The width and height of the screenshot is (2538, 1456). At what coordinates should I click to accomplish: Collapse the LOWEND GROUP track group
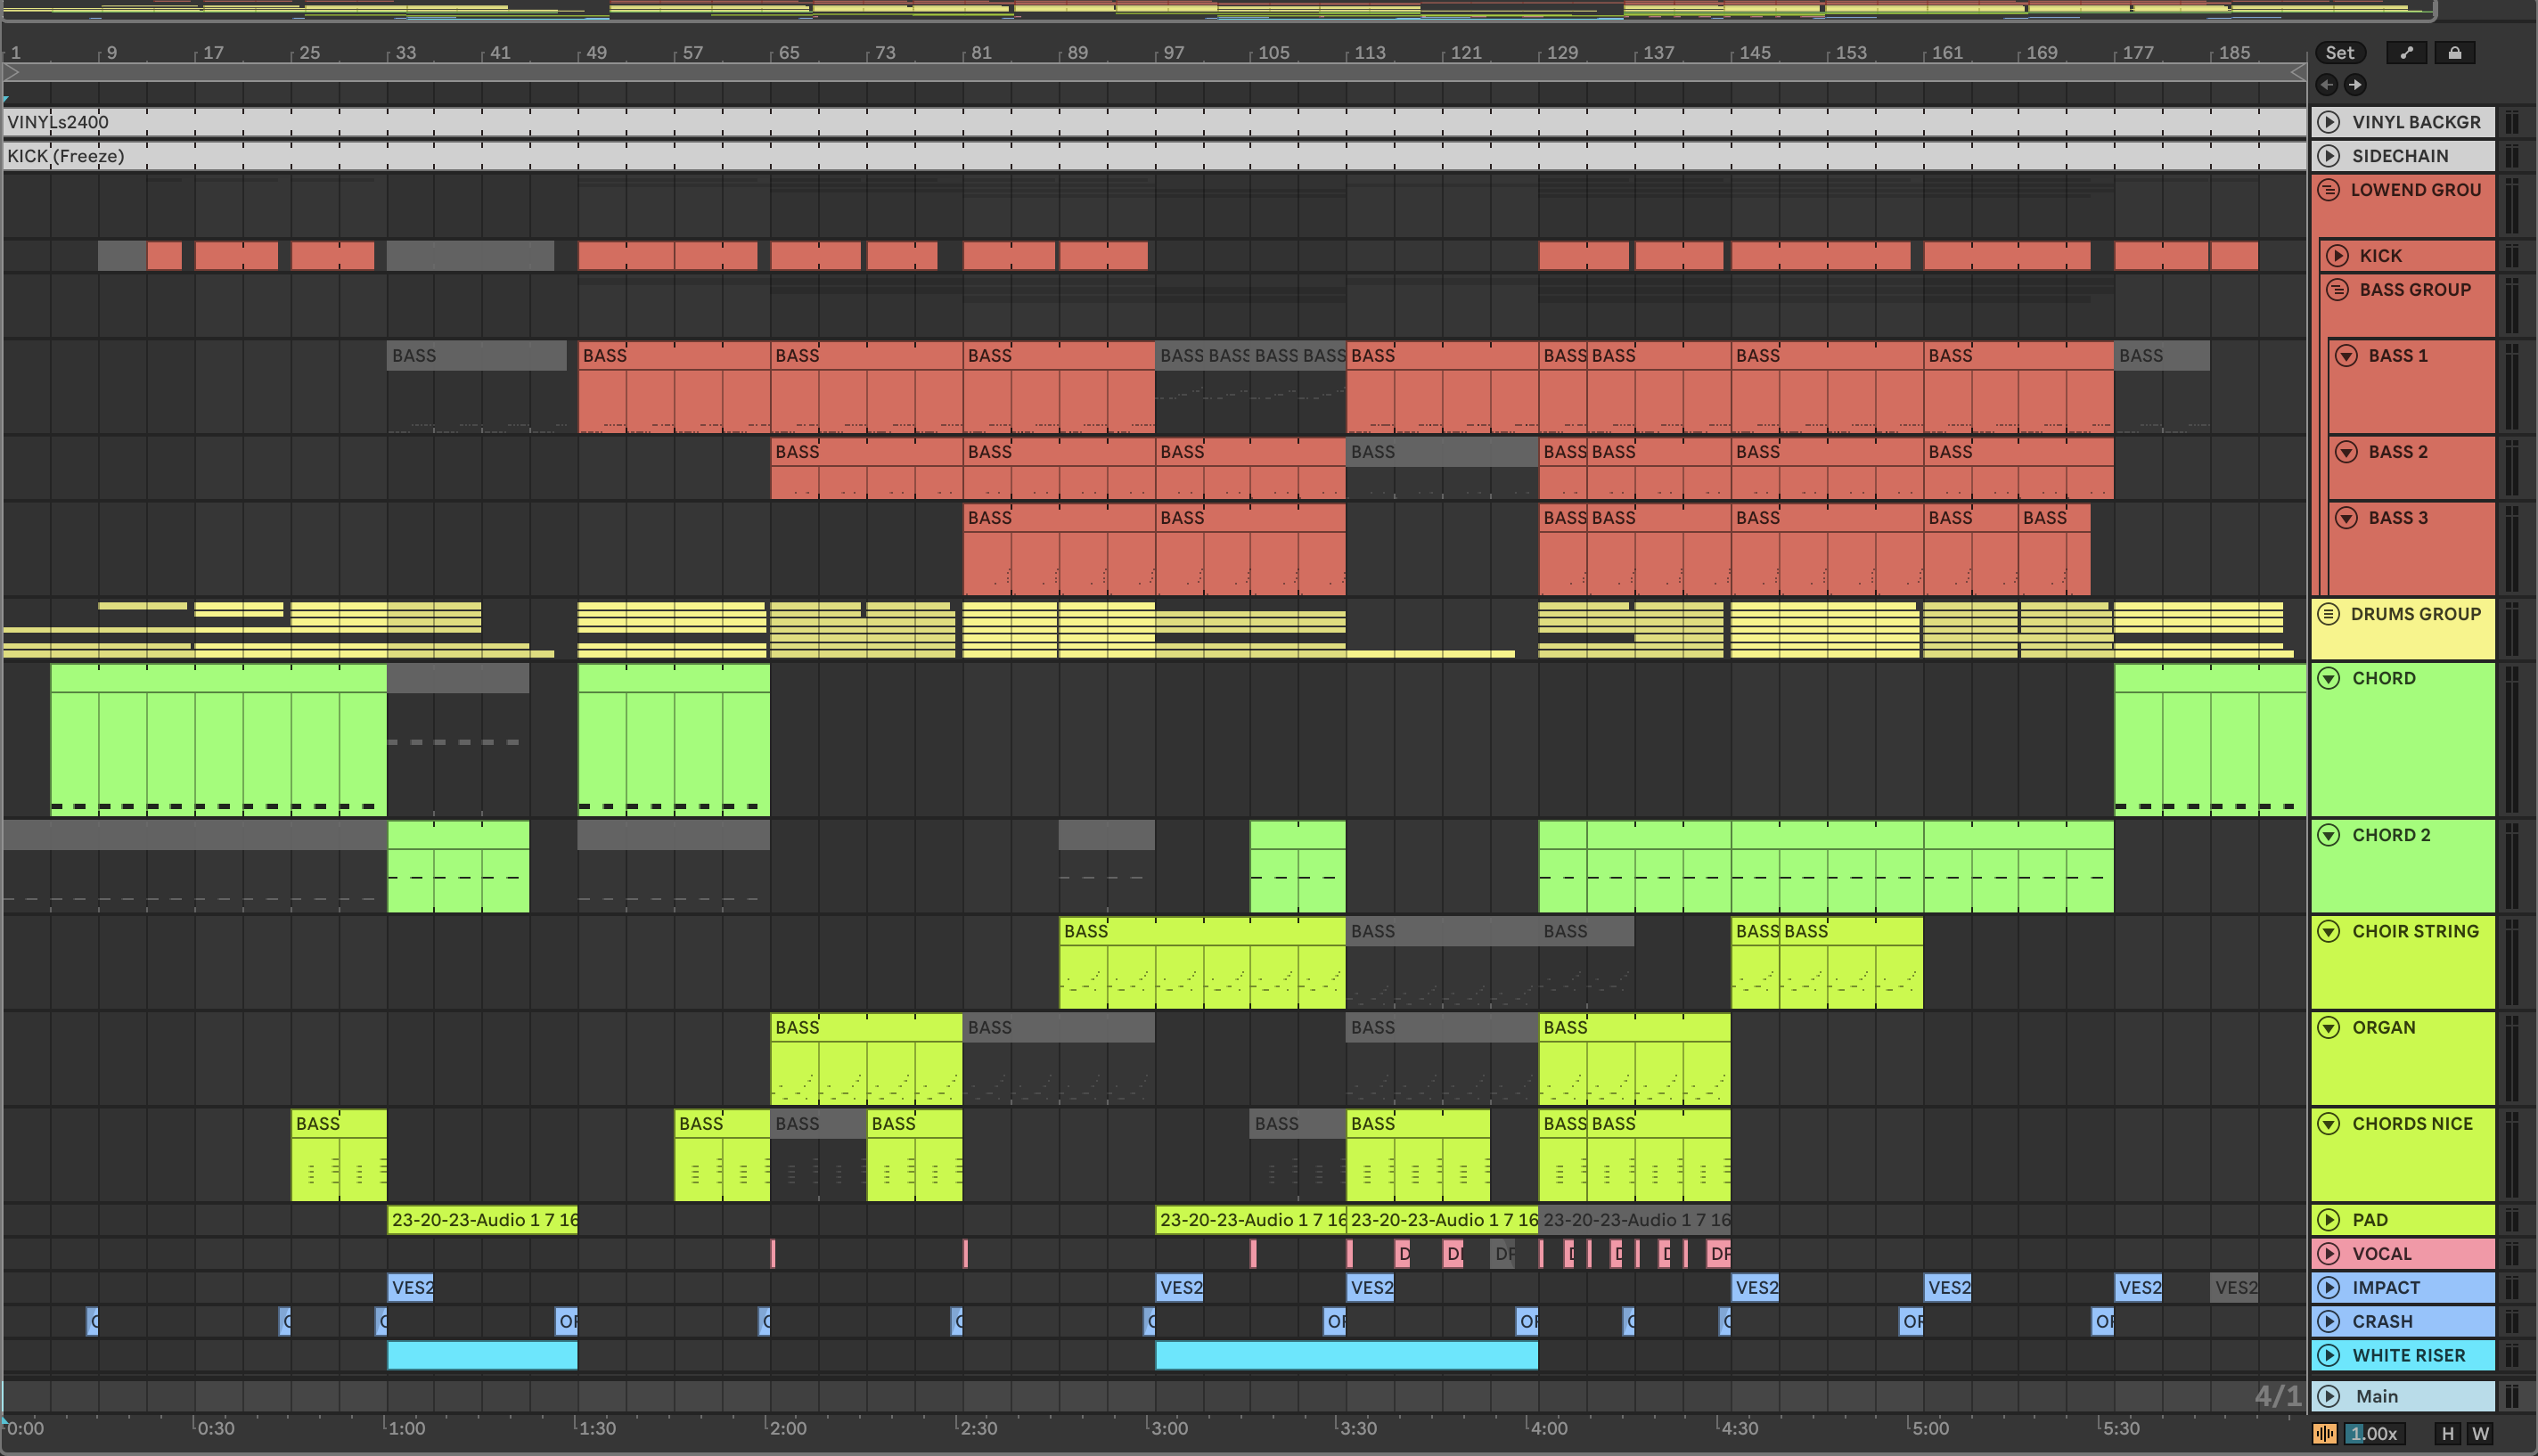(x=2329, y=190)
